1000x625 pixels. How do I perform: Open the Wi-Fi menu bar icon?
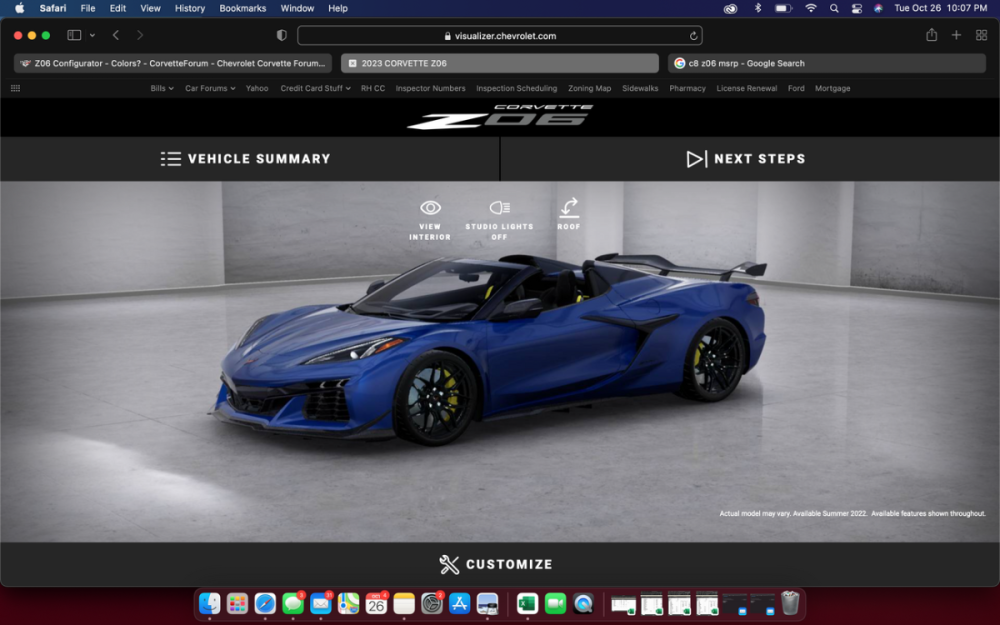tap(811, 8)
